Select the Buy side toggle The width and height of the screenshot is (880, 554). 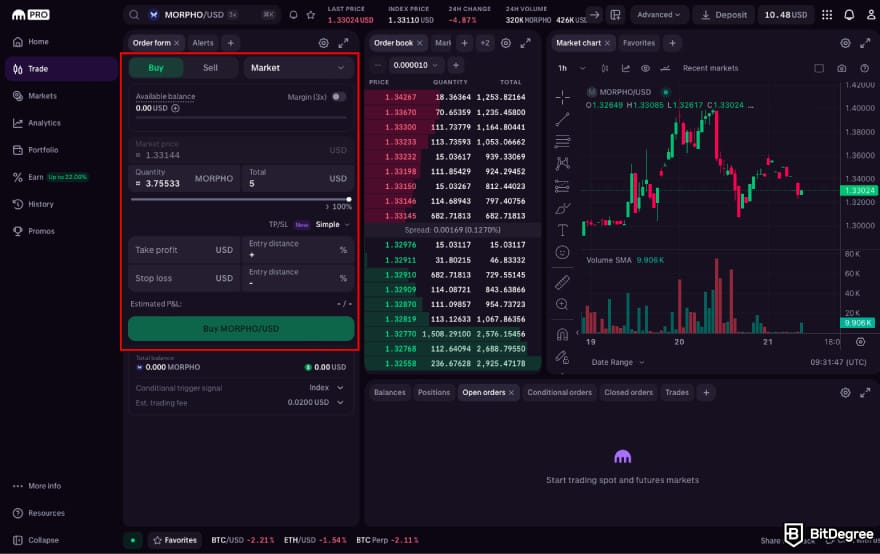tap(156, 67)
